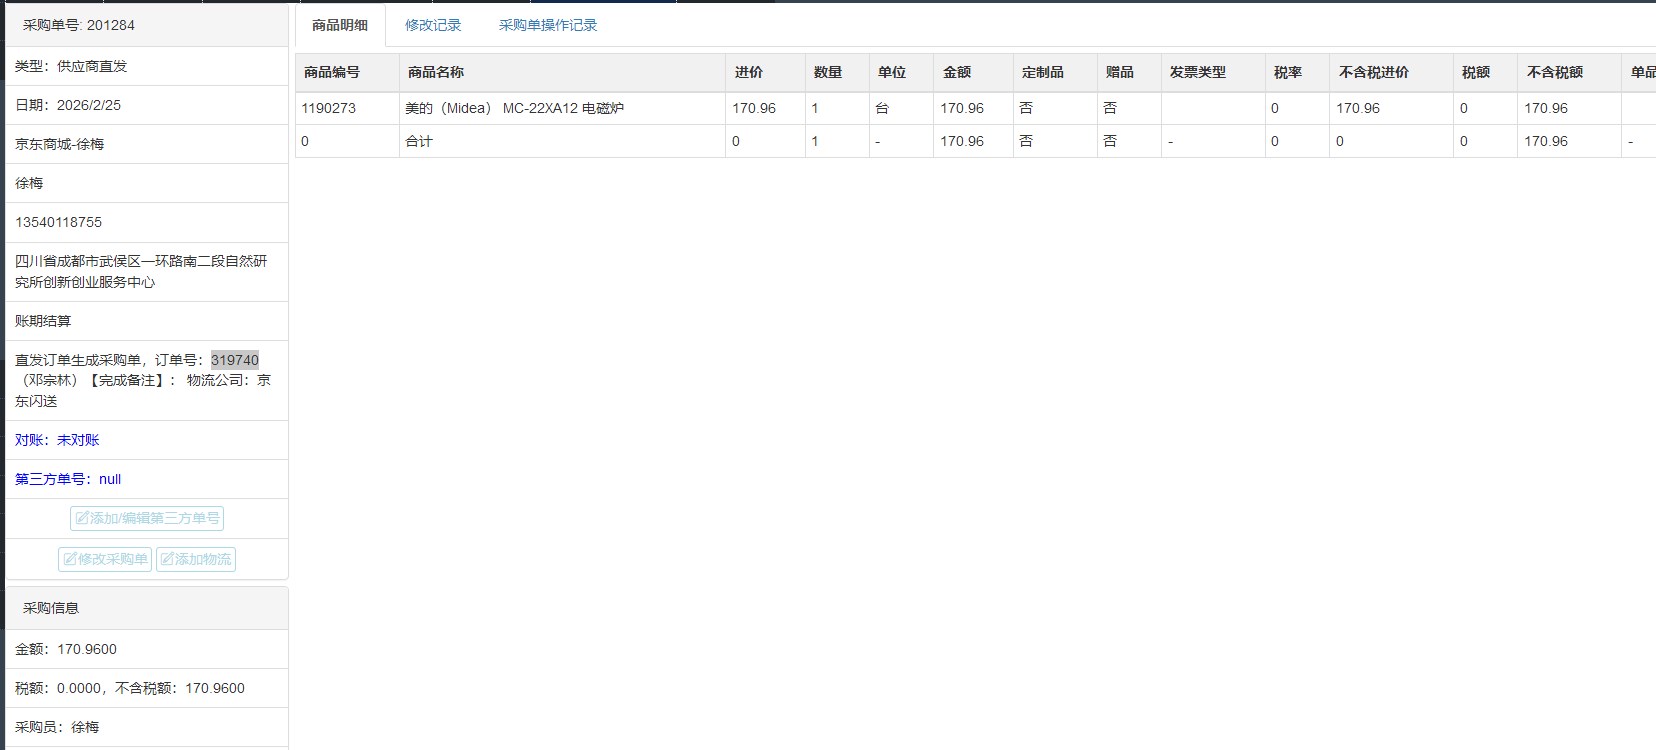Click the pencil icon beside 添加/编辑第三方单号
Screen dimensions: 1656x750
[83, 518]
